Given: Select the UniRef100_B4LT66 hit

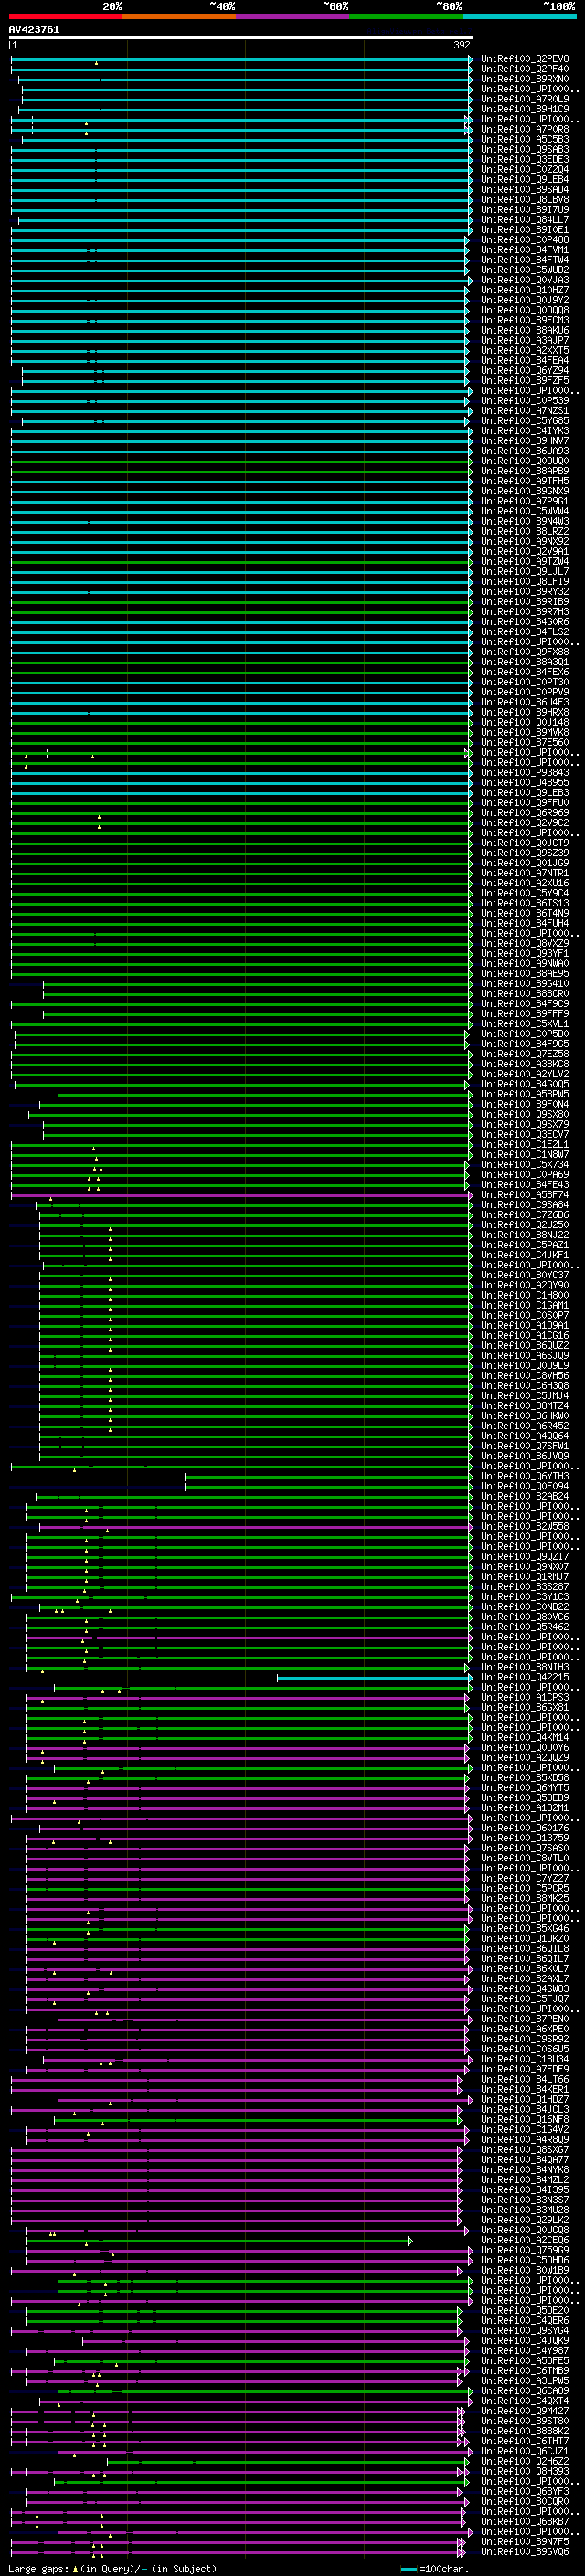Looking at the screenshot, I should [x=525, y=2079].
